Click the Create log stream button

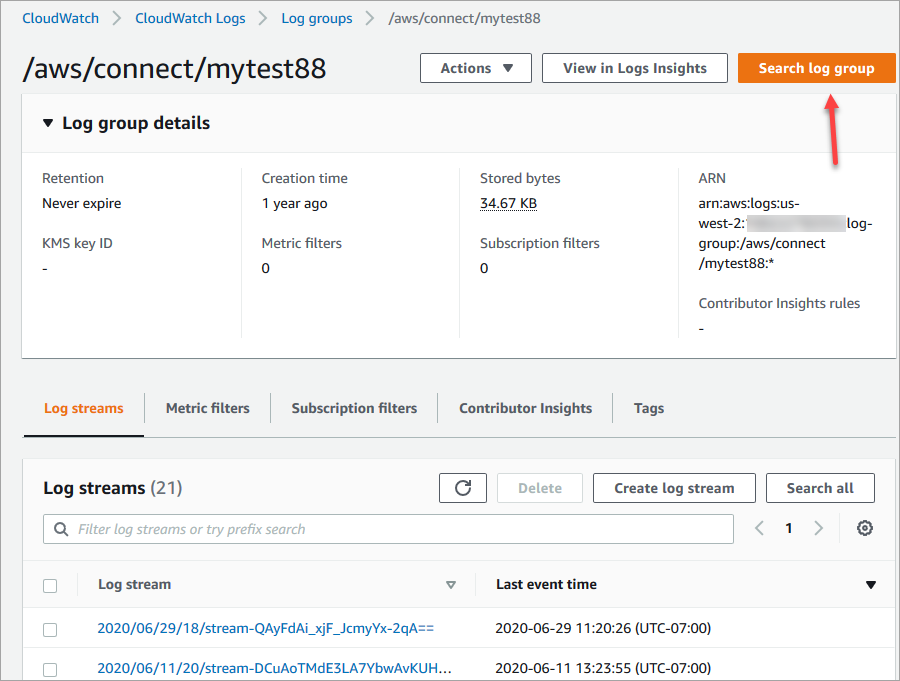673,488
